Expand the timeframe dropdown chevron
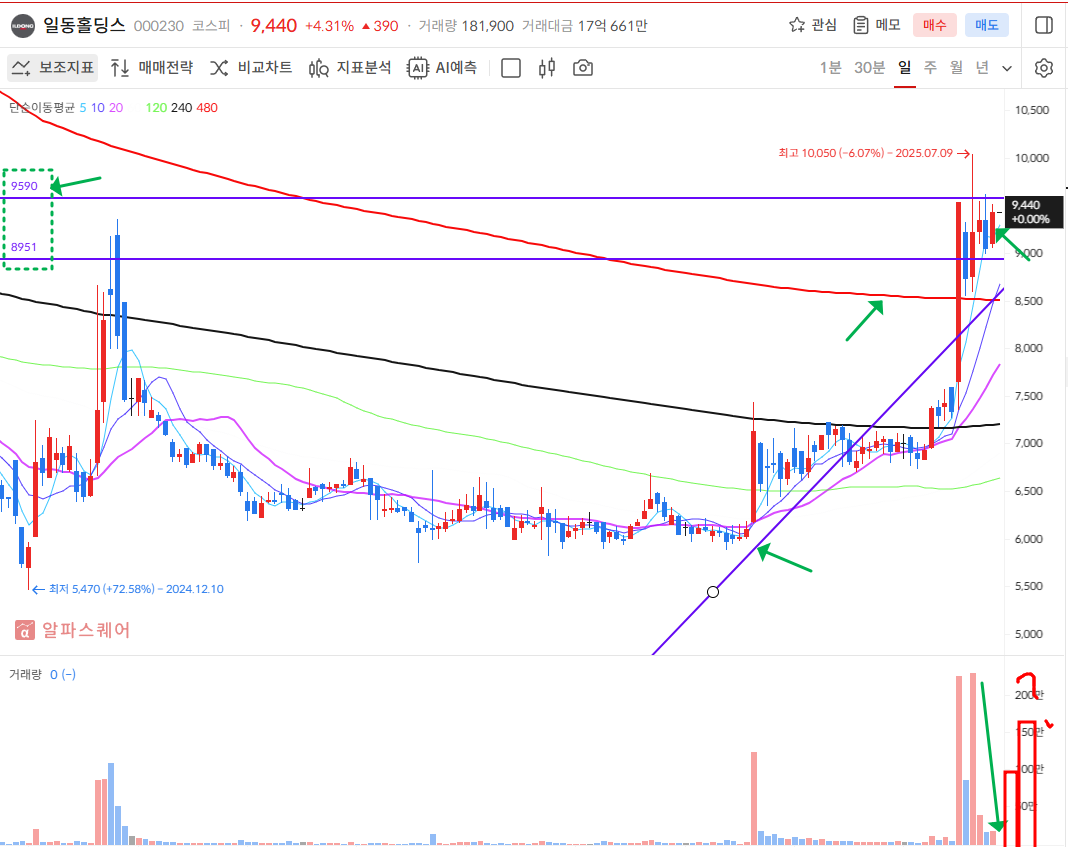Viewport: 1068px width, 847px height. 1007,68
